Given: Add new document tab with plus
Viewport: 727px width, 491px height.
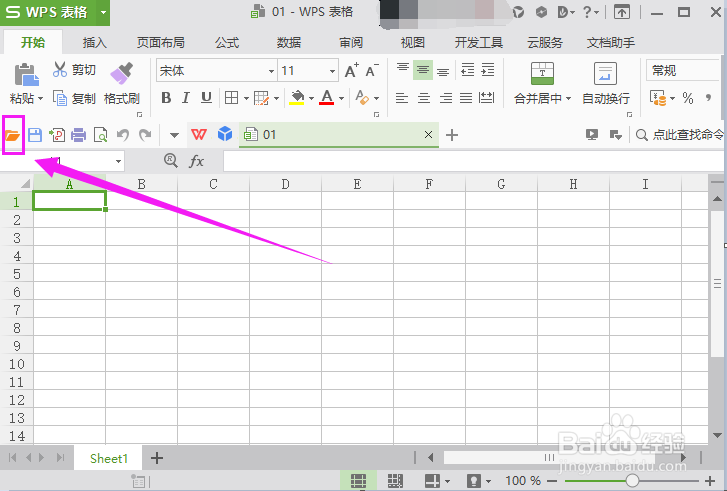Looking at the screenshot, I should coord(452,135).
